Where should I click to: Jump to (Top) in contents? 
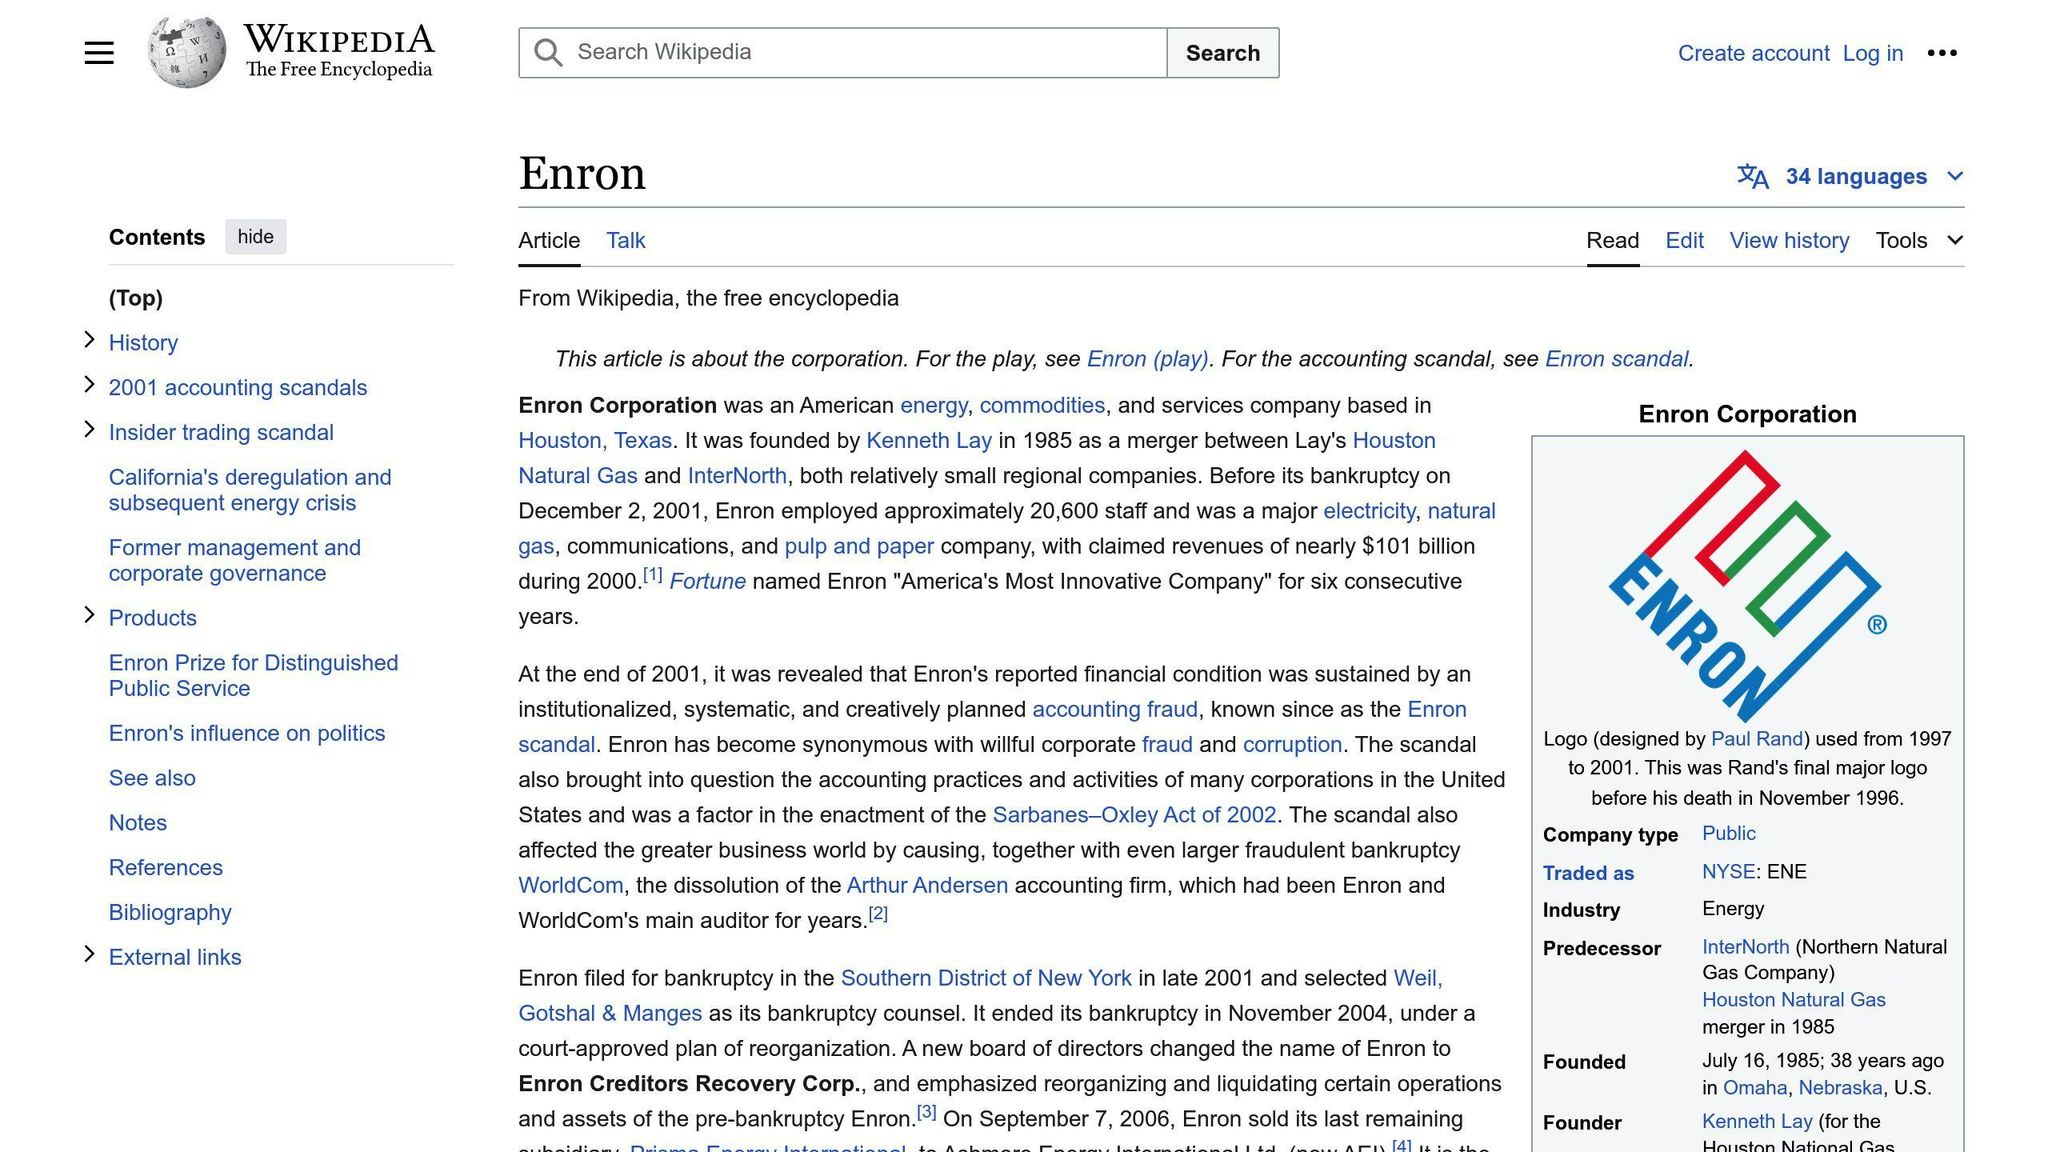[136, 298]
